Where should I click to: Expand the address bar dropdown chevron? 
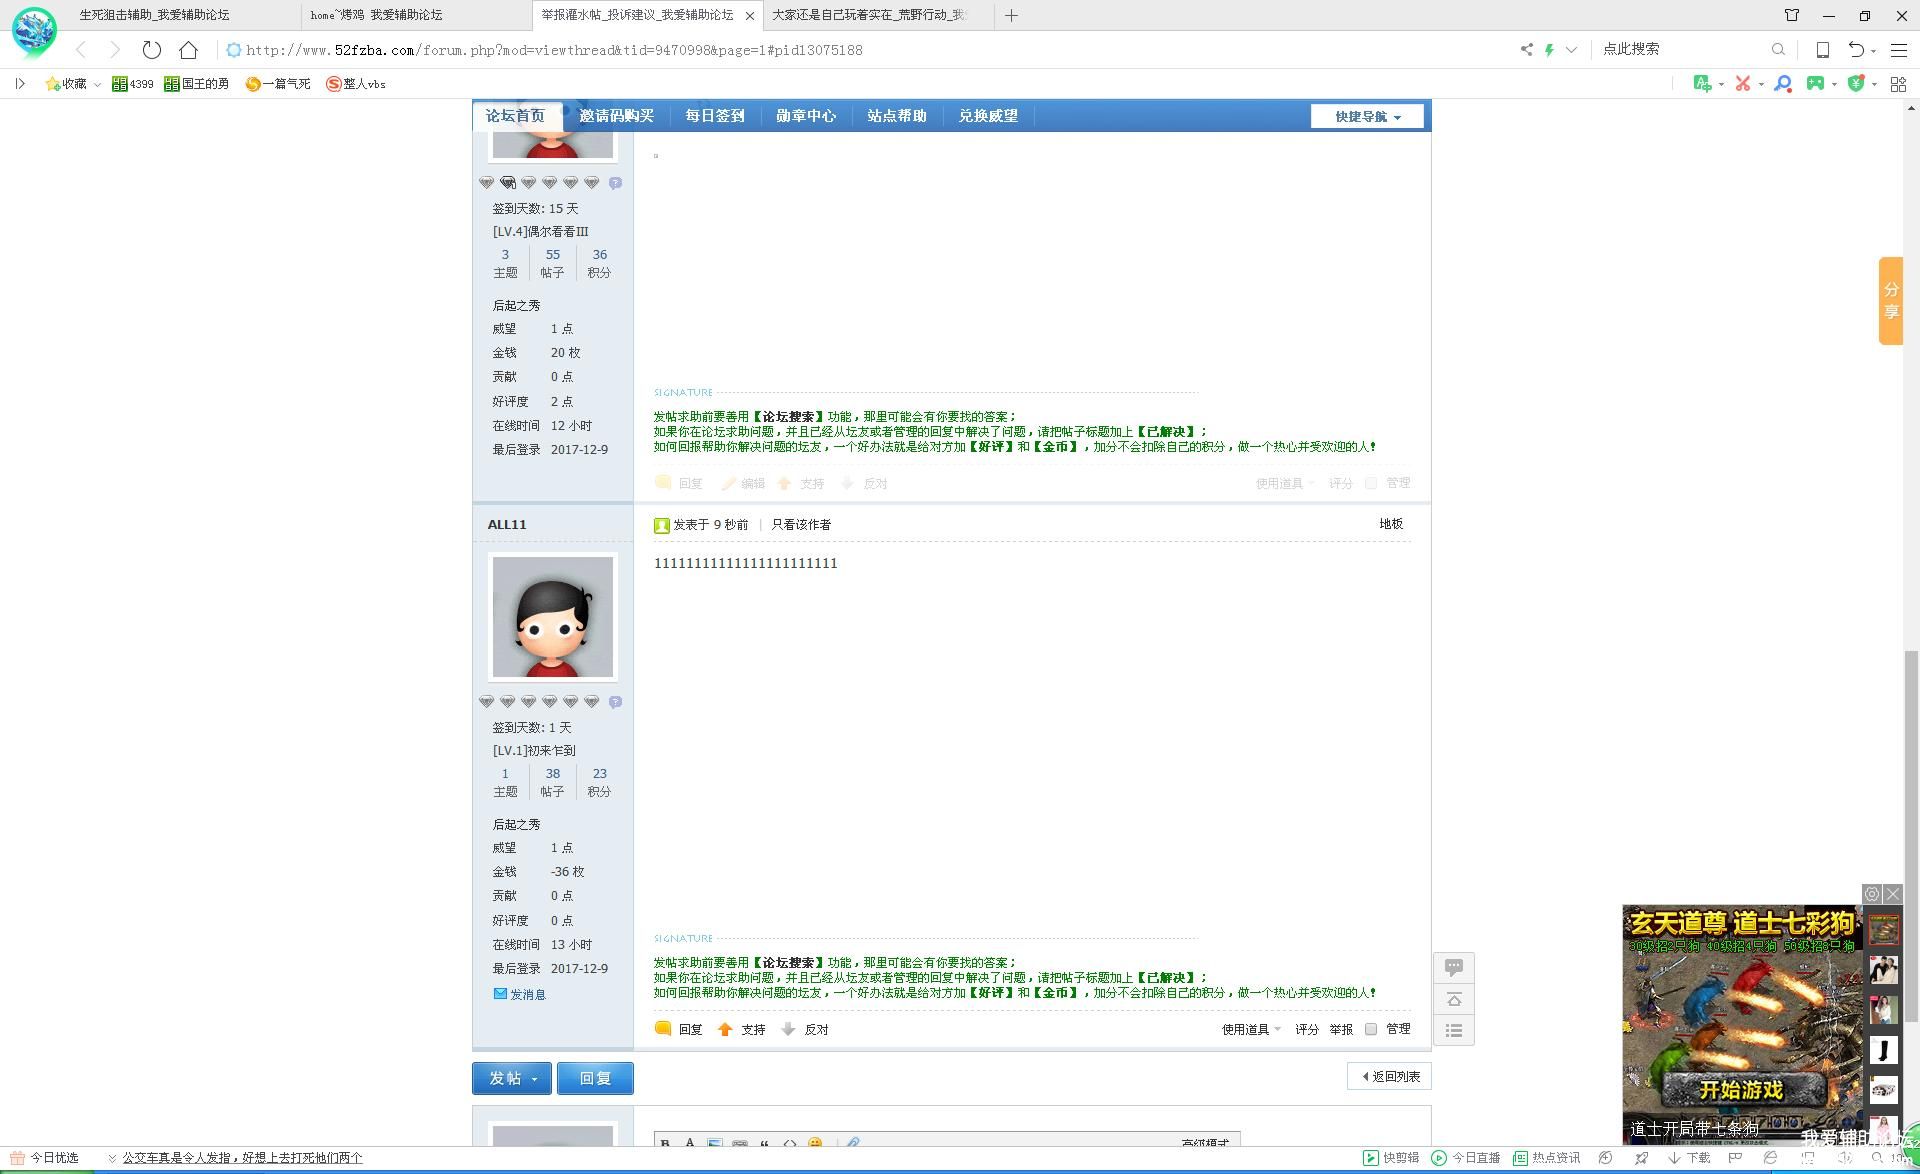click(1571, 49)
